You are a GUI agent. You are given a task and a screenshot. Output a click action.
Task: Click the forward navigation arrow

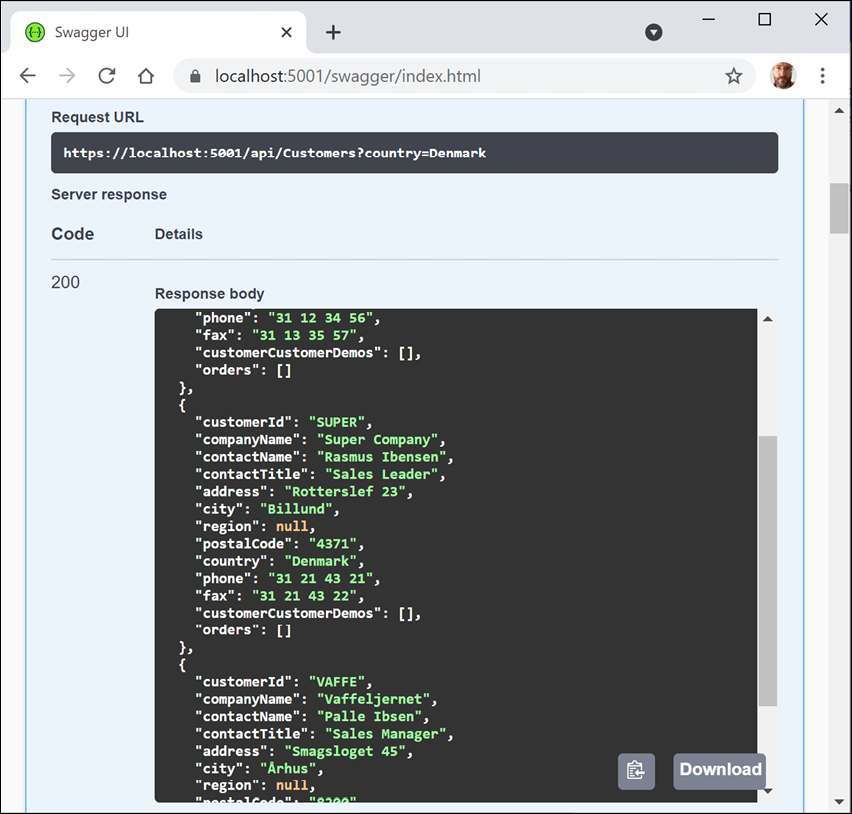click(67, 76)
